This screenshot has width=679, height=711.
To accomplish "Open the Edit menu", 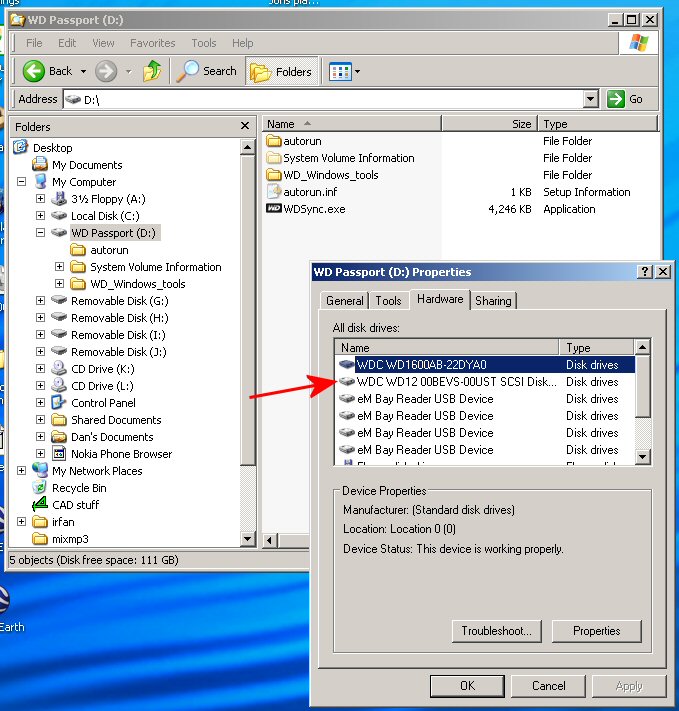I will (x=67, y=43).
